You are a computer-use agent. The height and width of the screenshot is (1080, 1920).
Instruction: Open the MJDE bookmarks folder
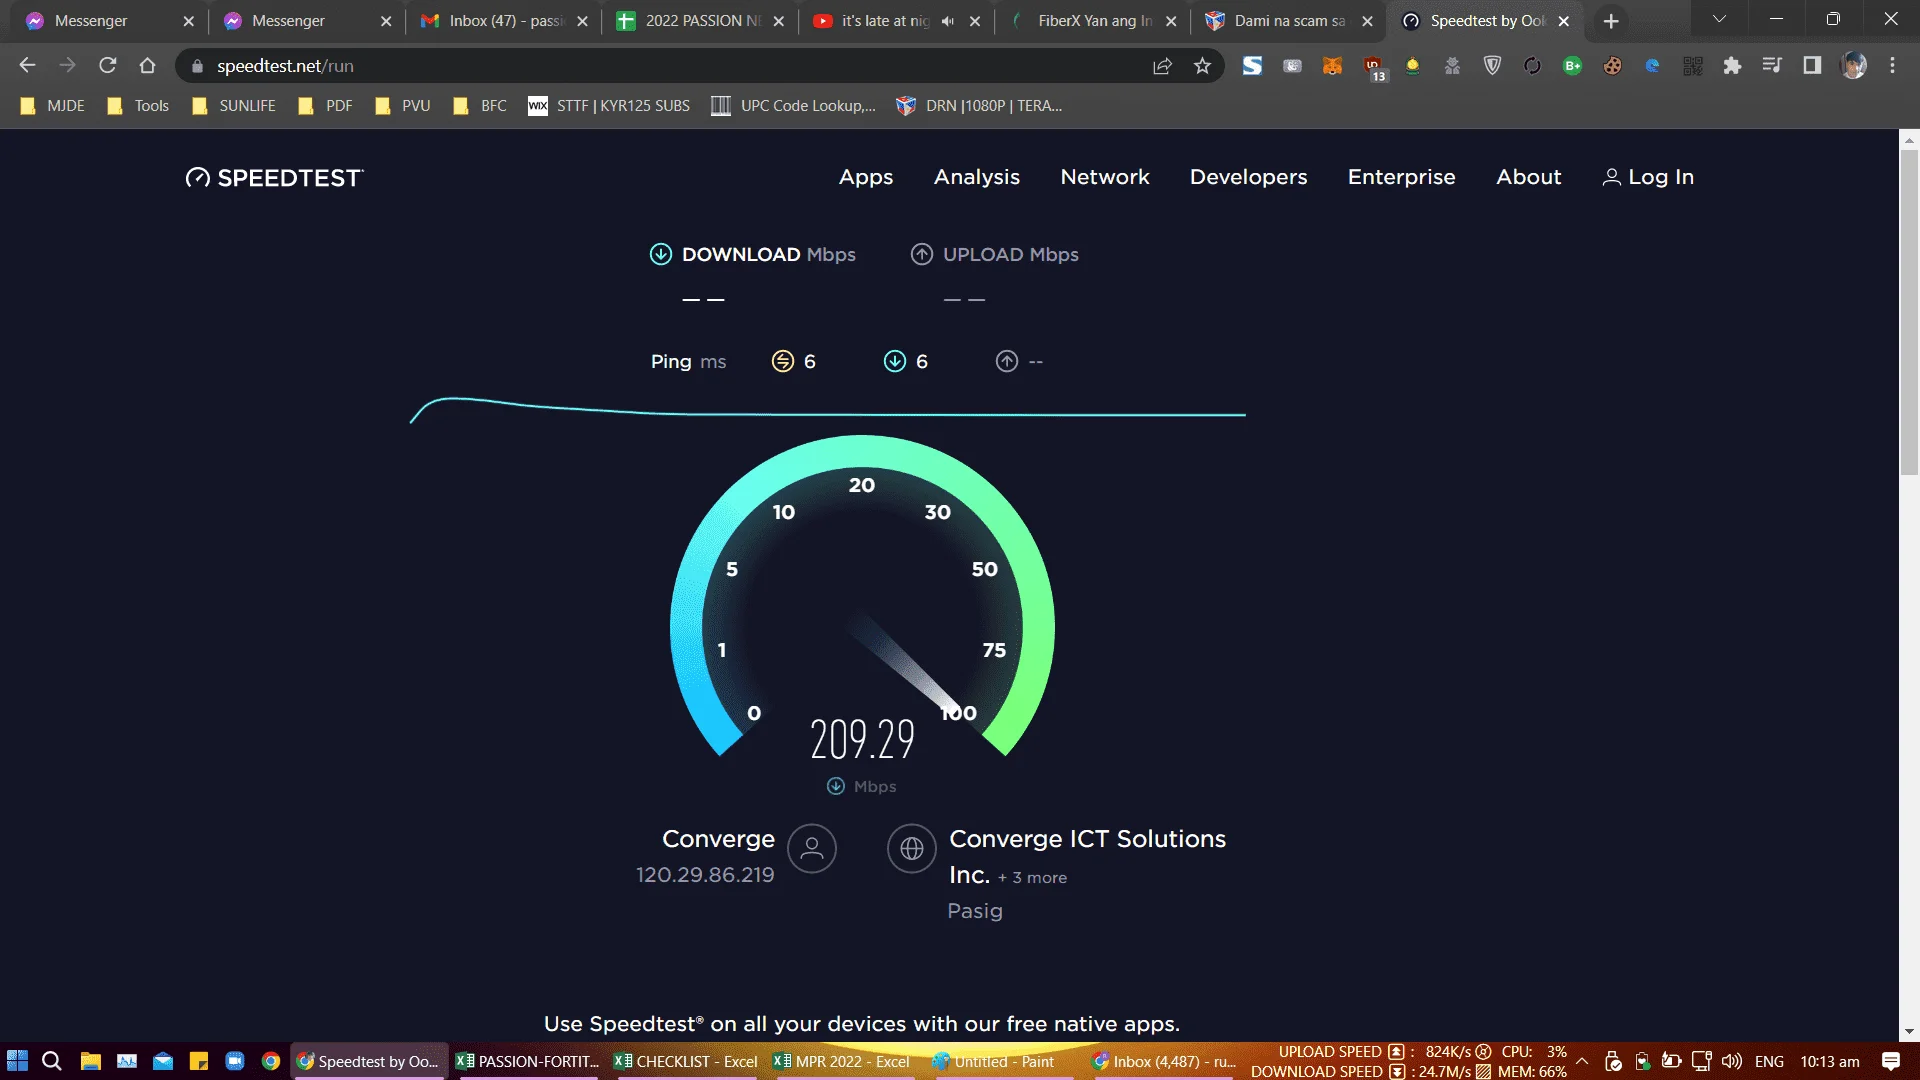pos(53,106)
